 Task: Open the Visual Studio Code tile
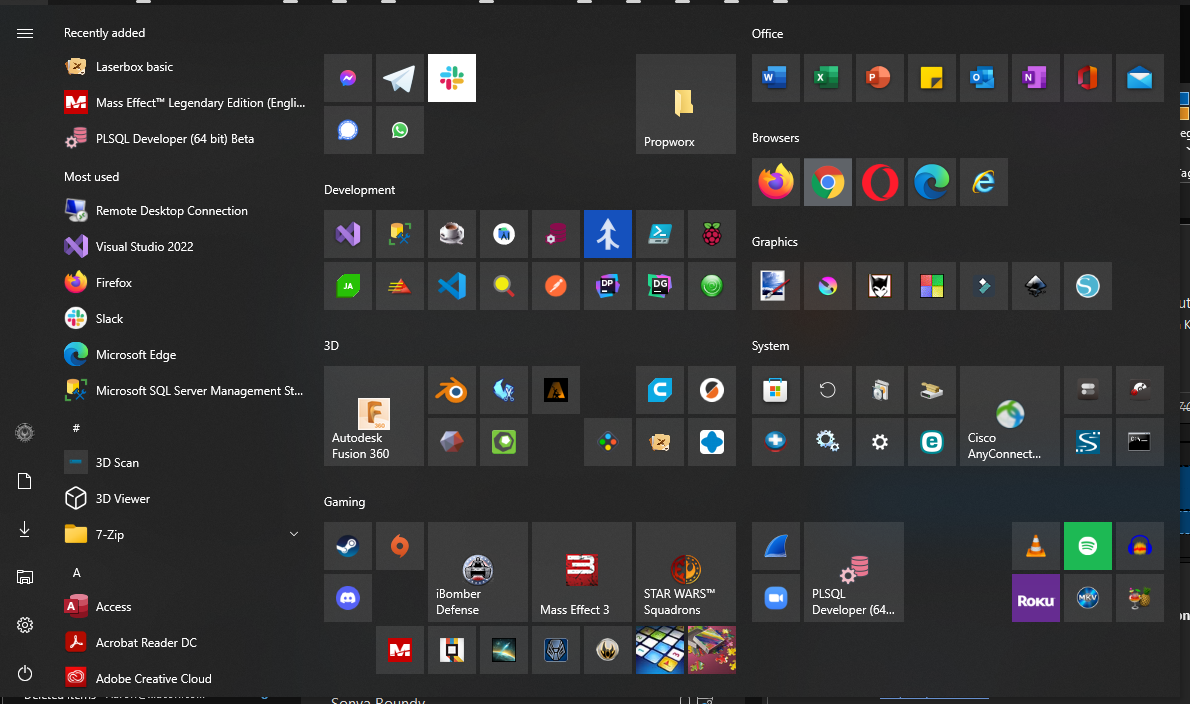(x=452, y=286)
